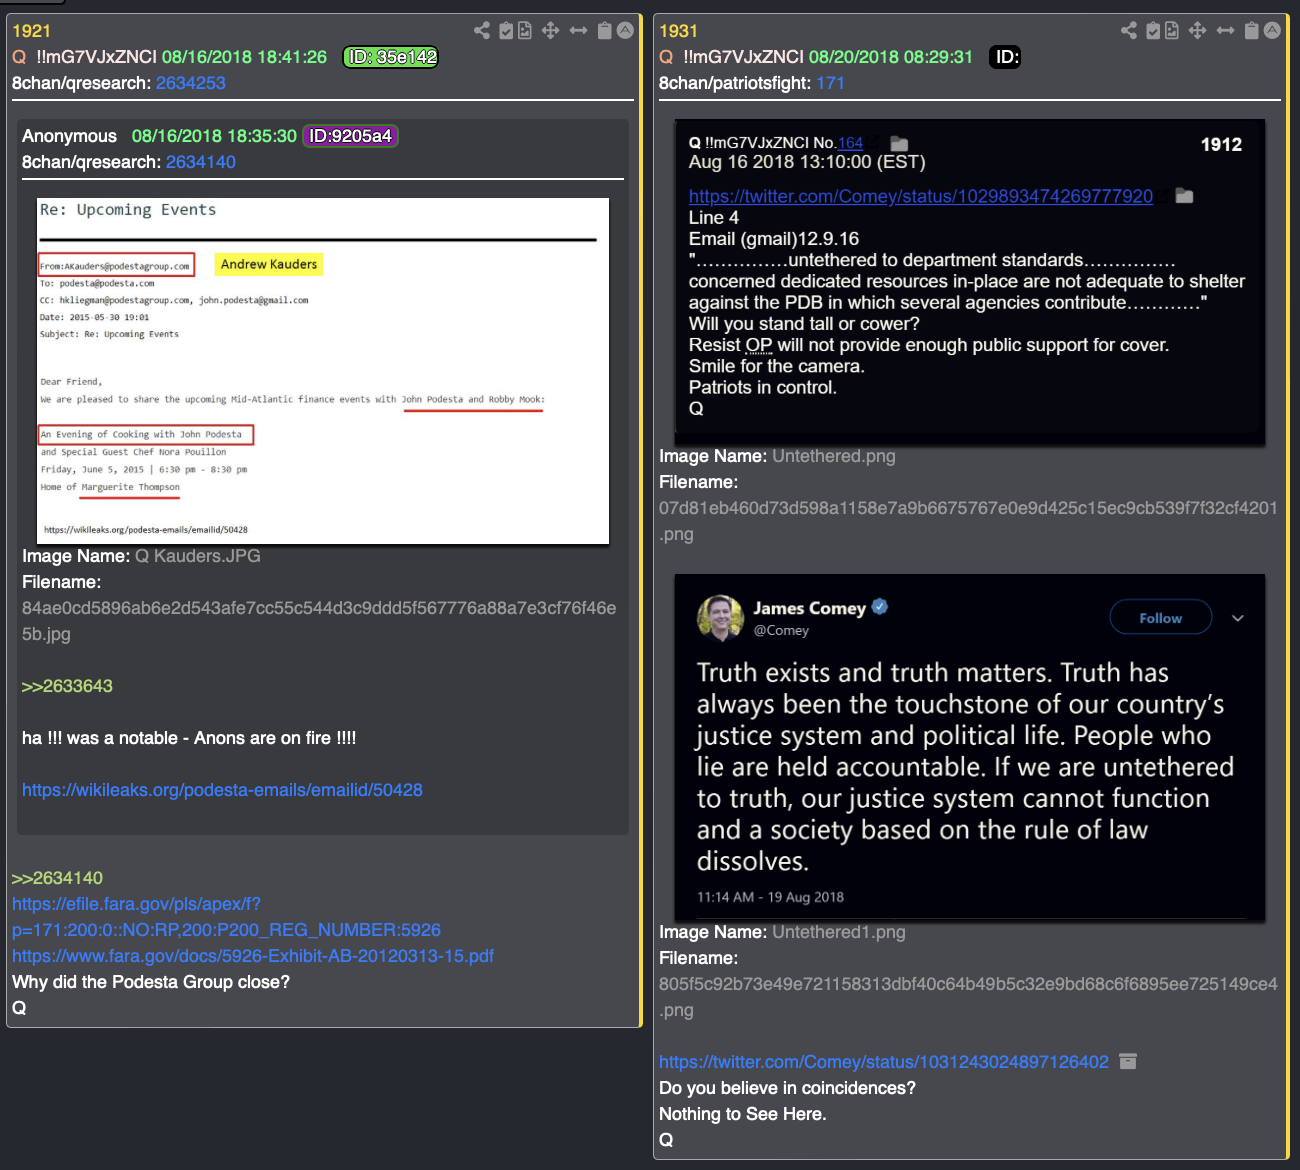Click folder icon after embedded Comey twitter link
Image resolution: width=1300 pixels, height=1170 pixels.
pos(1184,195)
